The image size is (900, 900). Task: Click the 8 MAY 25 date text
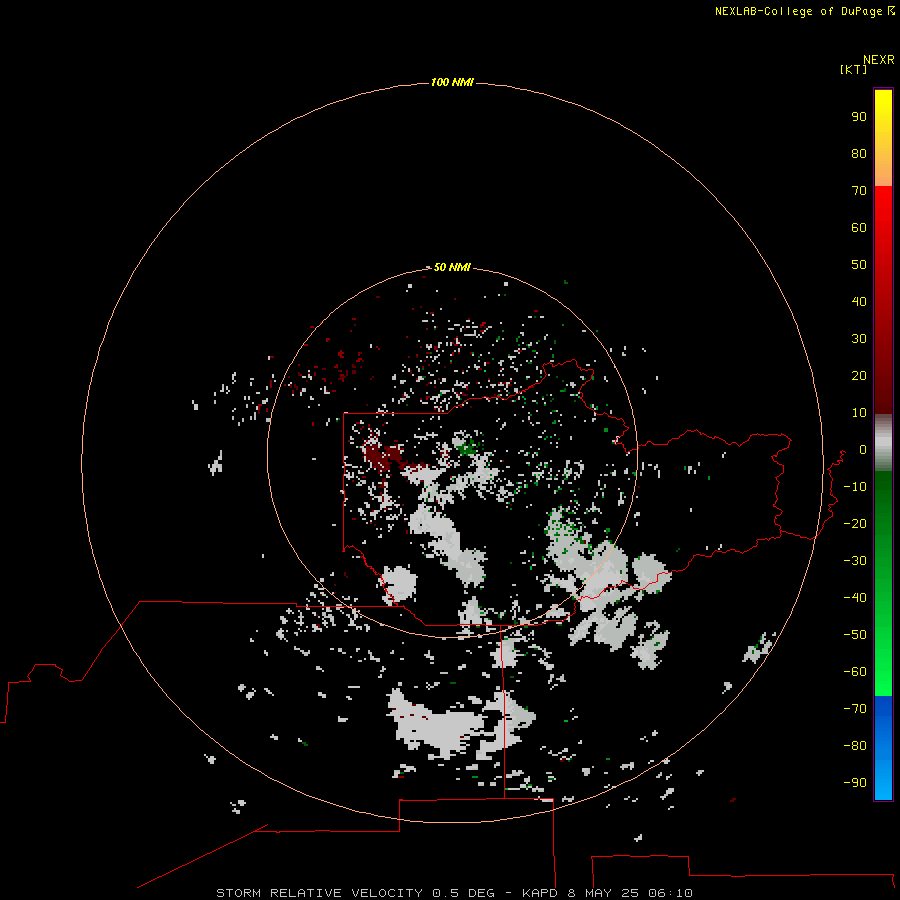point(603,893)
